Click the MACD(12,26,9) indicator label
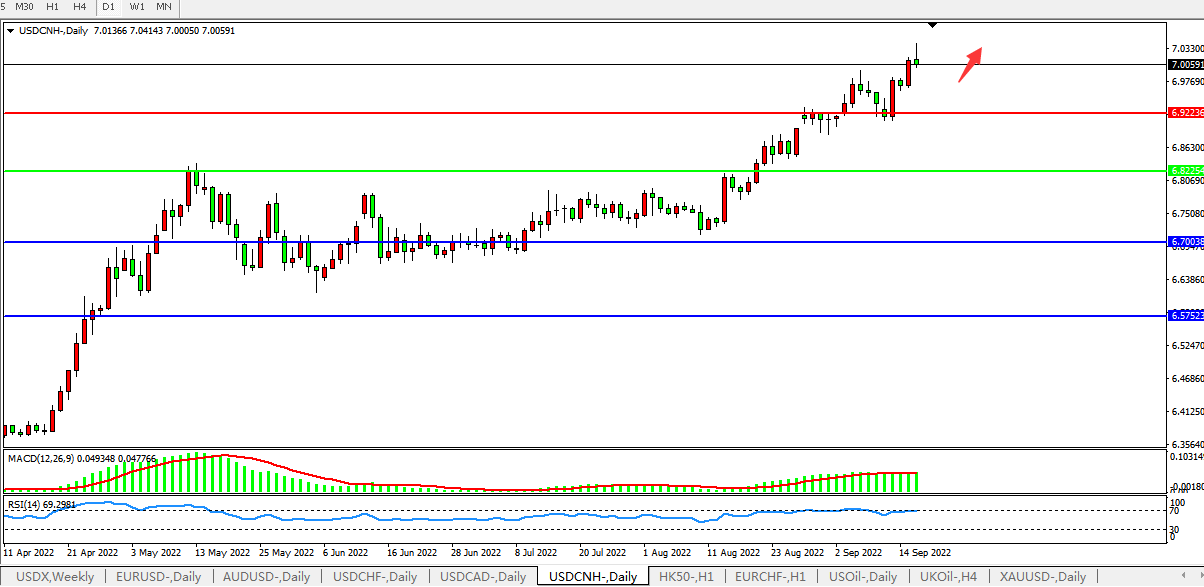The width and height of the screenshot is (1204, 587). click(x=40, y=459)
